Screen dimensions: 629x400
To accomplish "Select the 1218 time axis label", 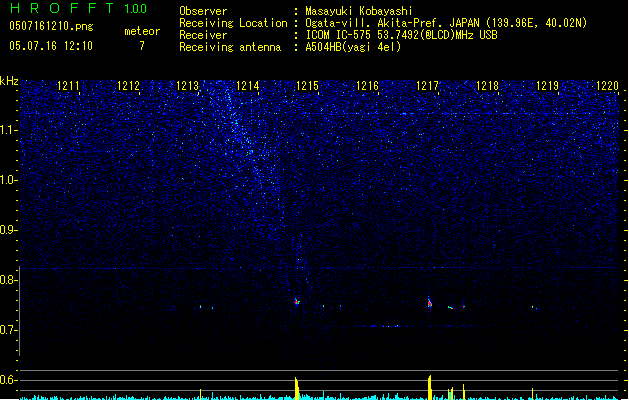I will [x=487, y=86].
